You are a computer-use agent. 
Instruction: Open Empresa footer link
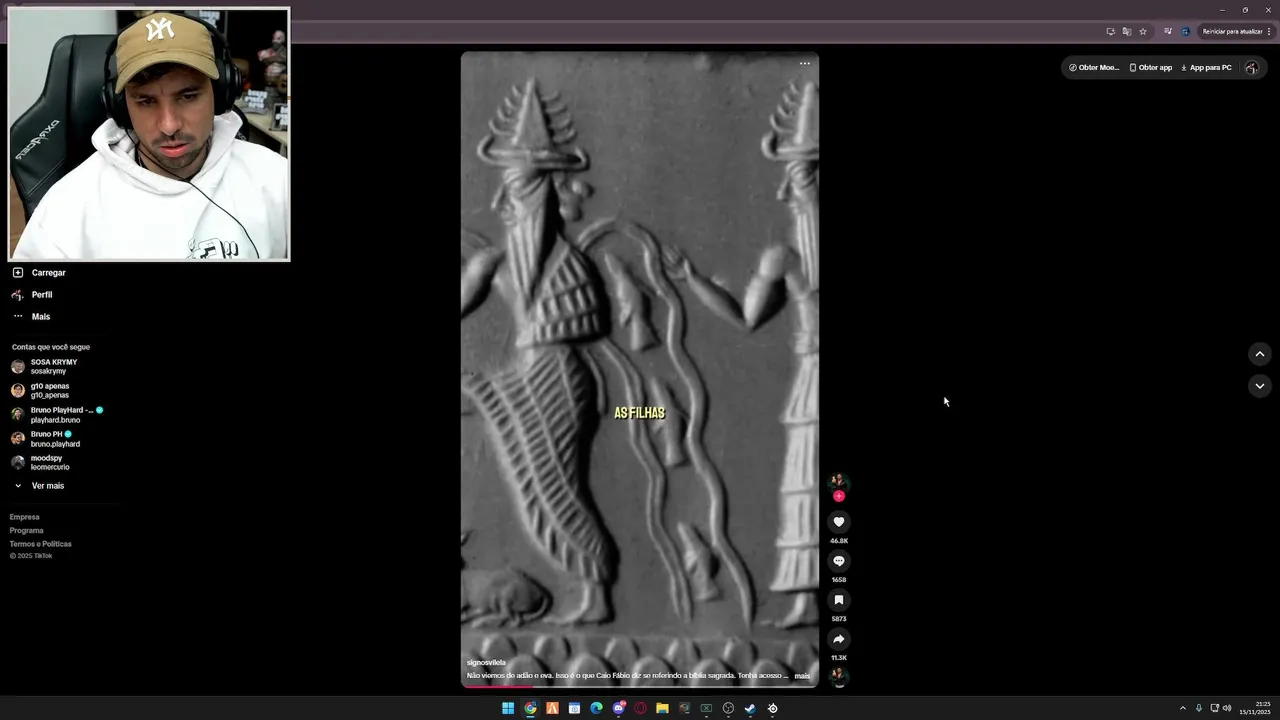(x=25, y=517)
